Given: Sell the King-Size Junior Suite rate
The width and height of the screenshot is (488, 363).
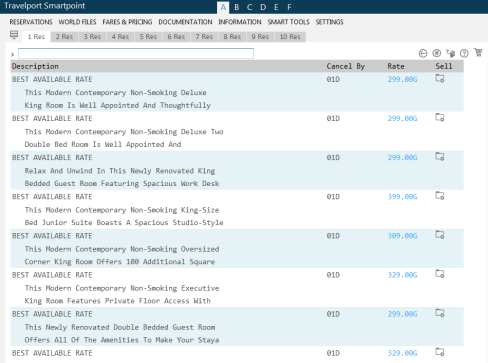Looking at the screenshot, I should (x=440, y=196).
